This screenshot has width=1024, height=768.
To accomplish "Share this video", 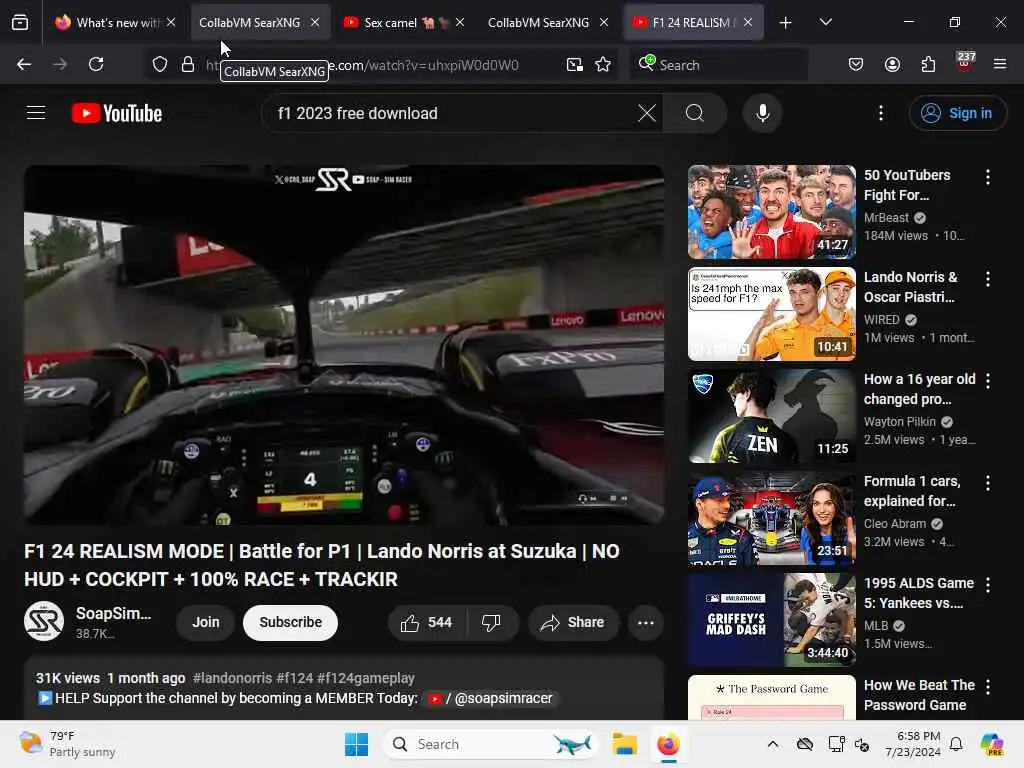I will coord(573,622).
